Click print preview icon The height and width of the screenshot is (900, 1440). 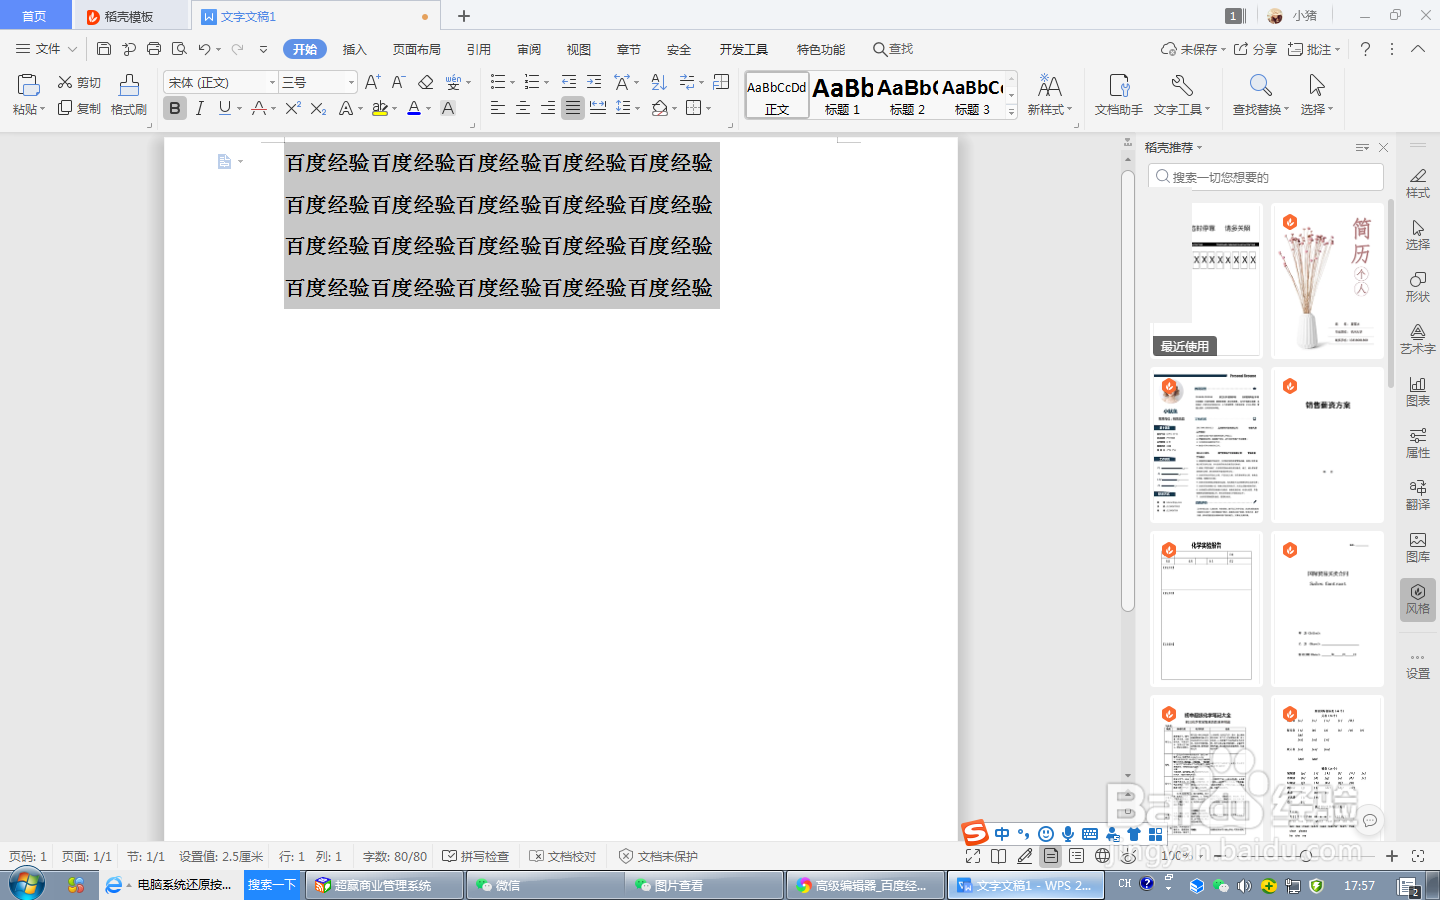(x=179, y=49)
